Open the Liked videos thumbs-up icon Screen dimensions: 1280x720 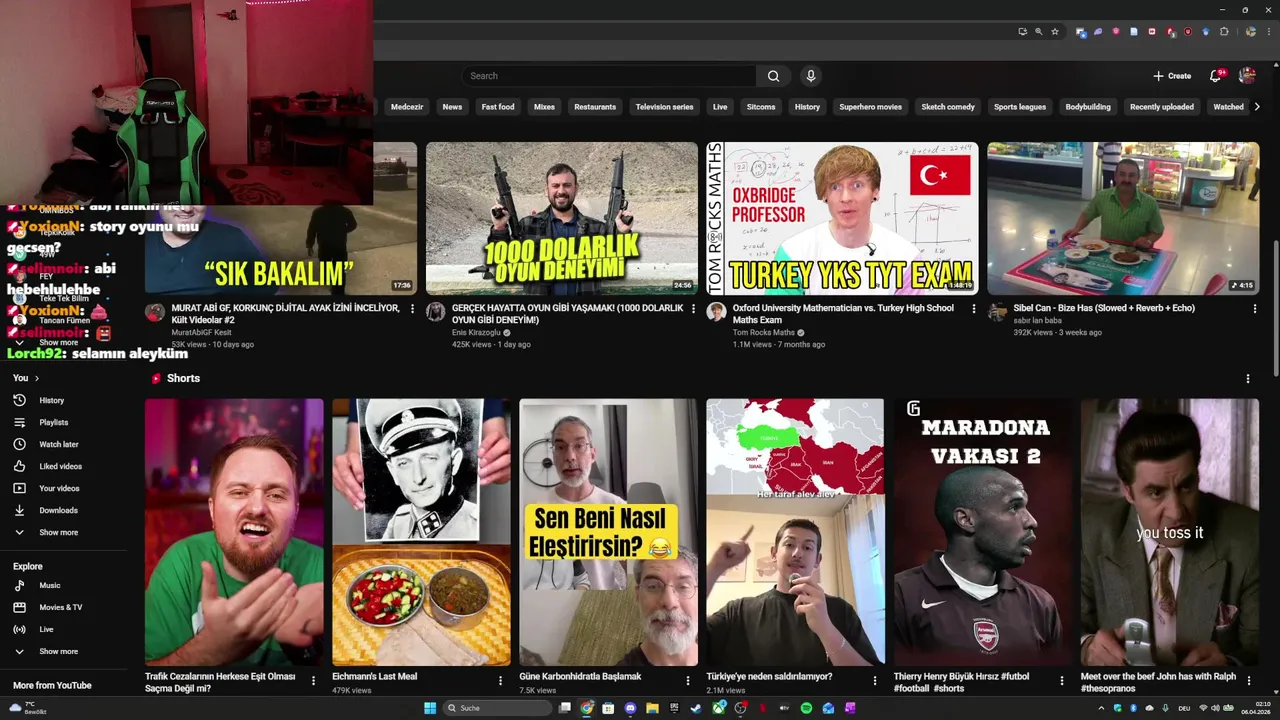[x=19, y=466]
